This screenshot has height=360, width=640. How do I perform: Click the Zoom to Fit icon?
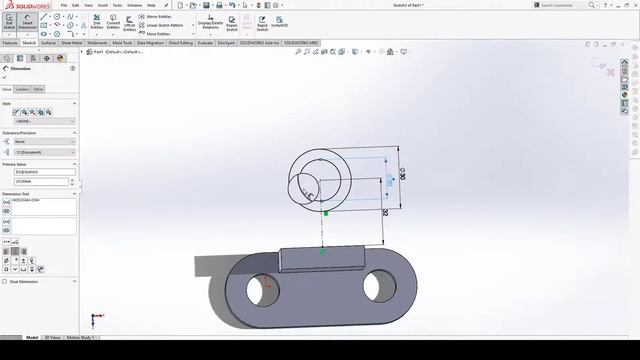coord(298,52)
